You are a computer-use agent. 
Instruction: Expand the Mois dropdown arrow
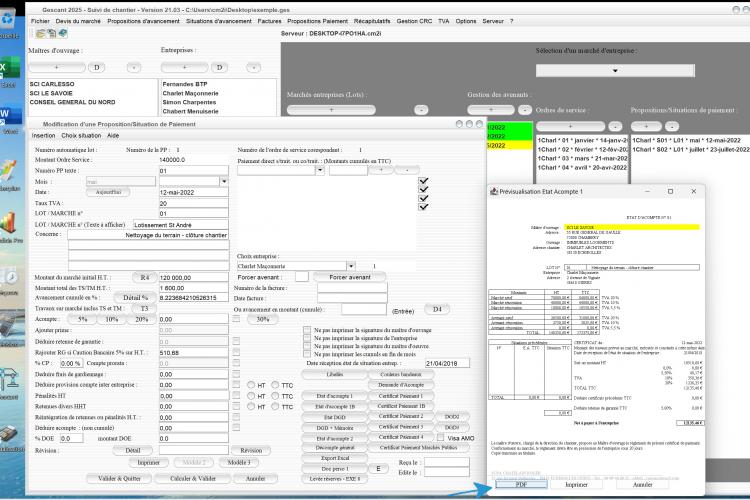point(223,181)
